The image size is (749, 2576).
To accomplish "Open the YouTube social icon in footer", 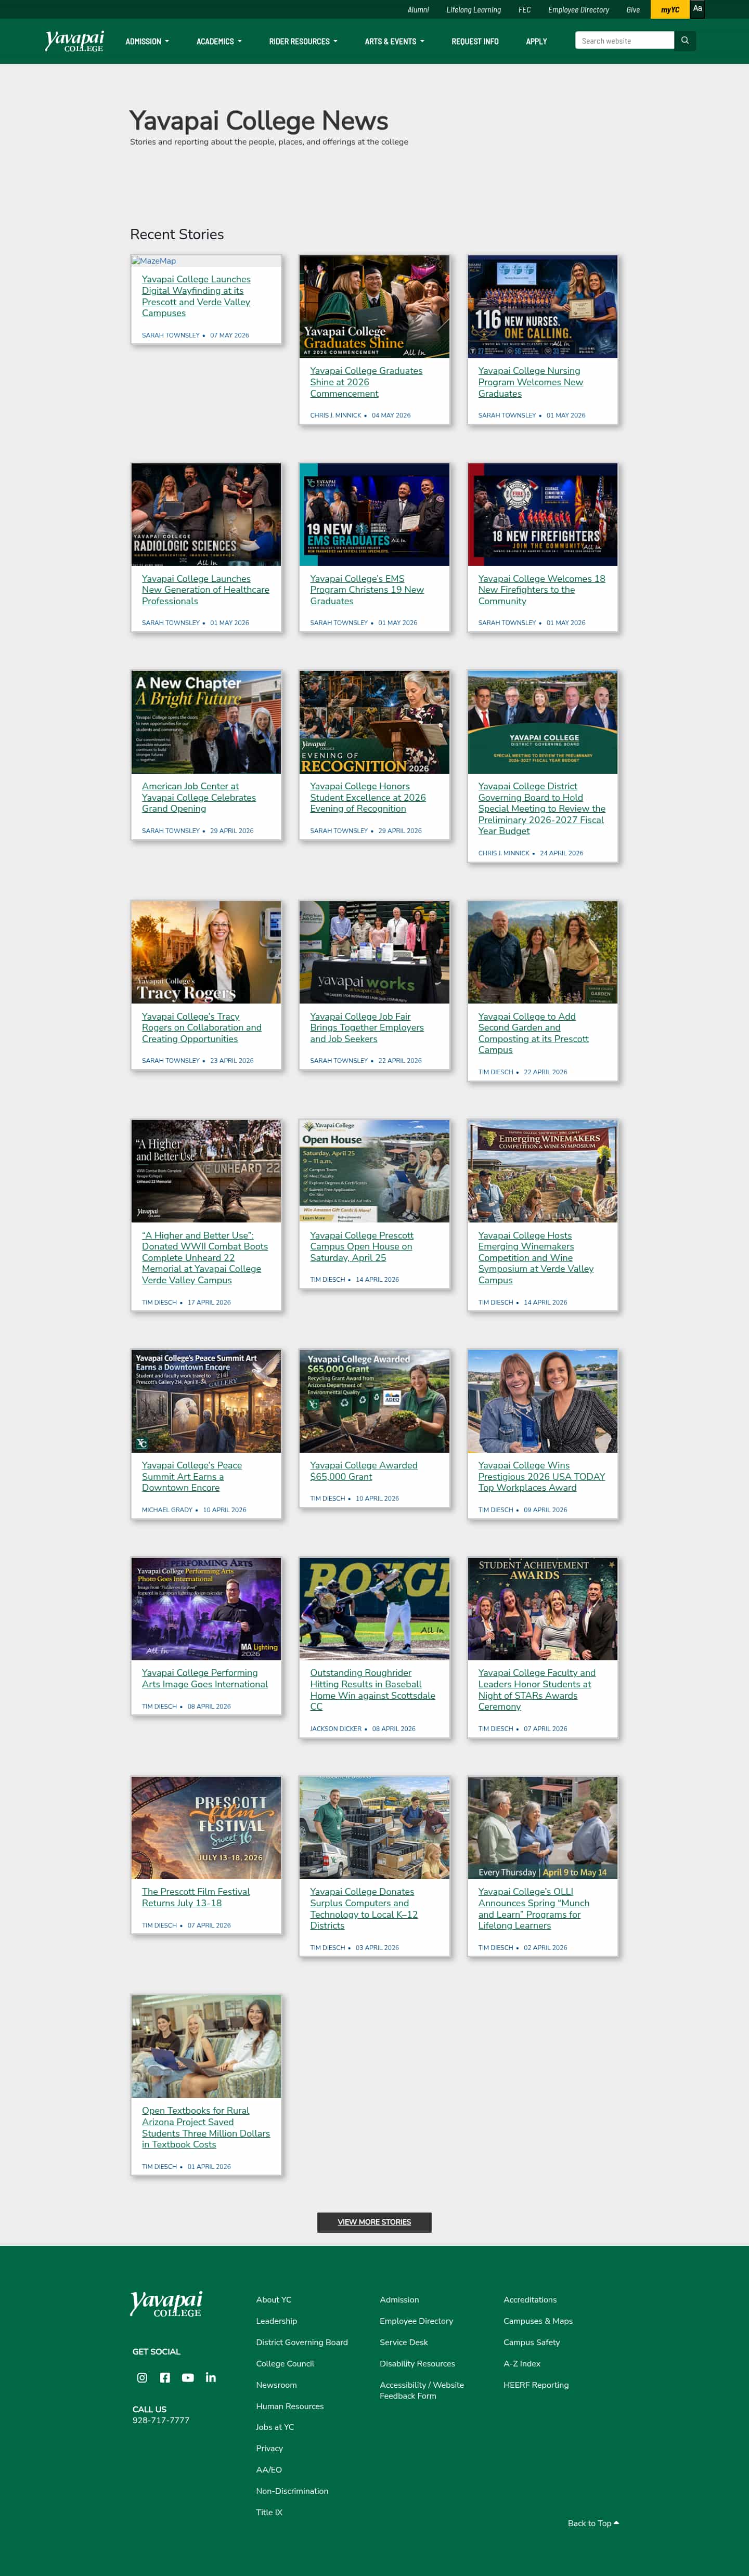I will pyautogui.click(x=188, y=2377).
